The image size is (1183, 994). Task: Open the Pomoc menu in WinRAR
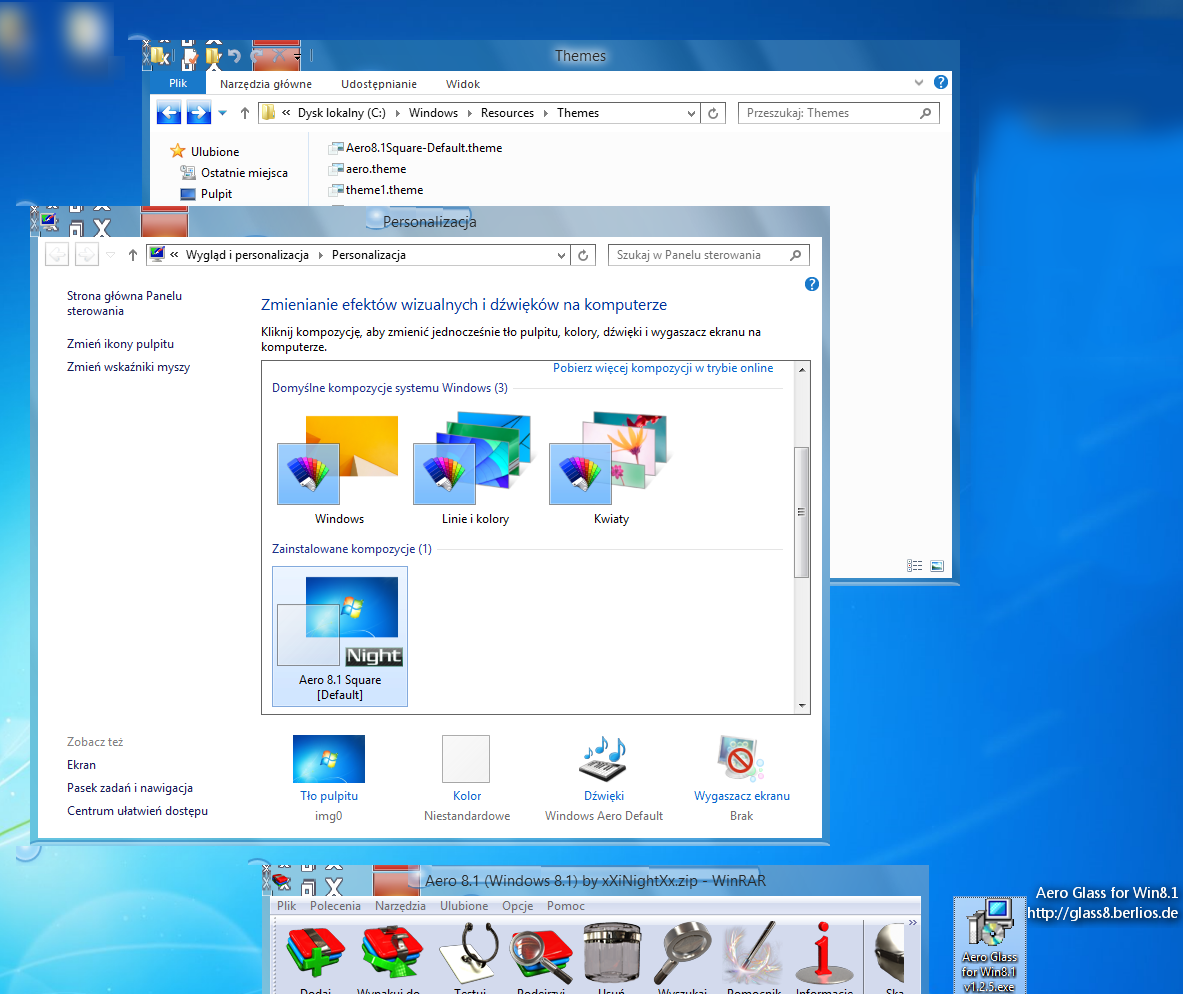tap(566, 906)
